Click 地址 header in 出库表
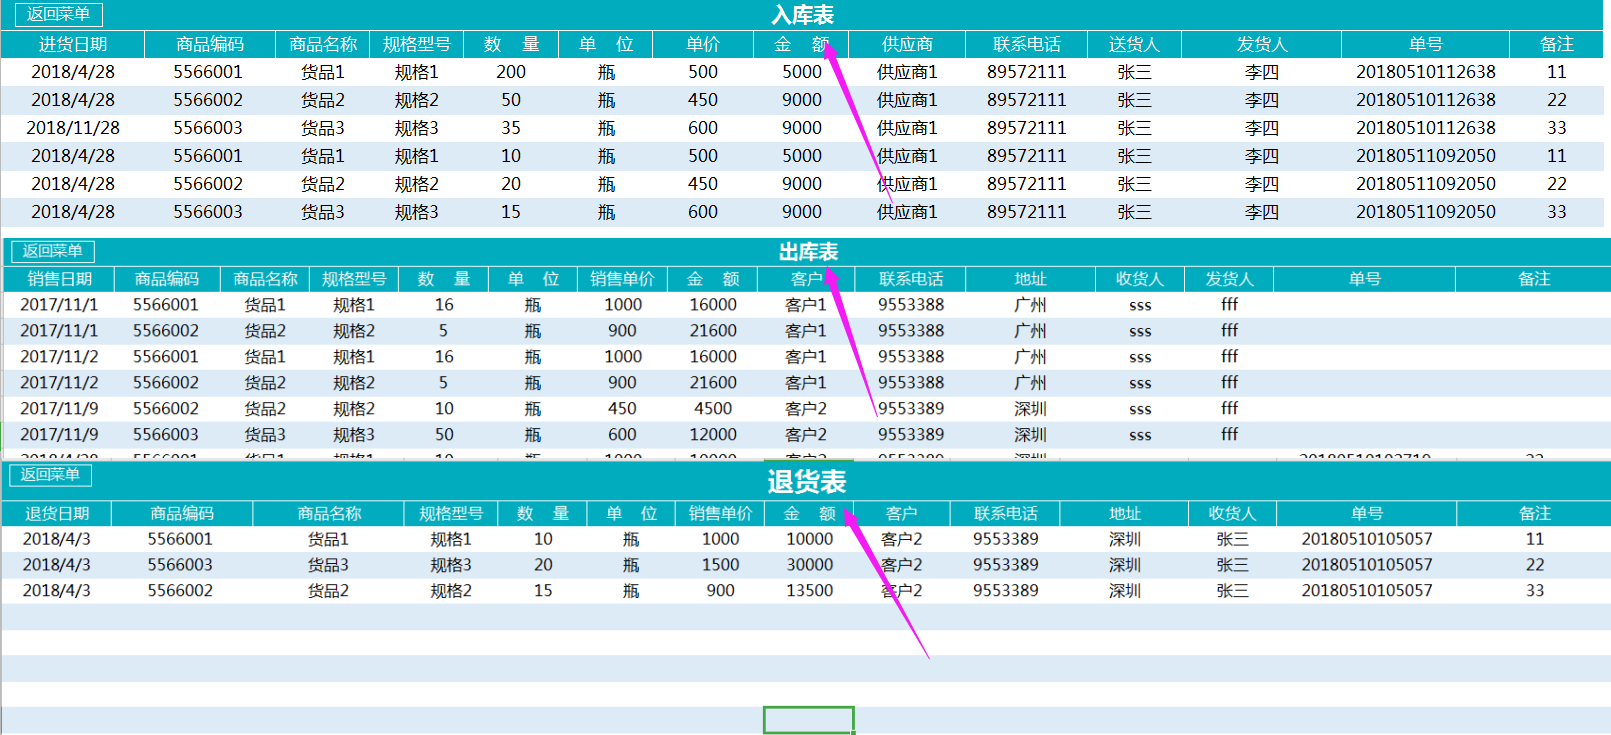Viewport: 1611px width, 735px height. pos(1030,279)
